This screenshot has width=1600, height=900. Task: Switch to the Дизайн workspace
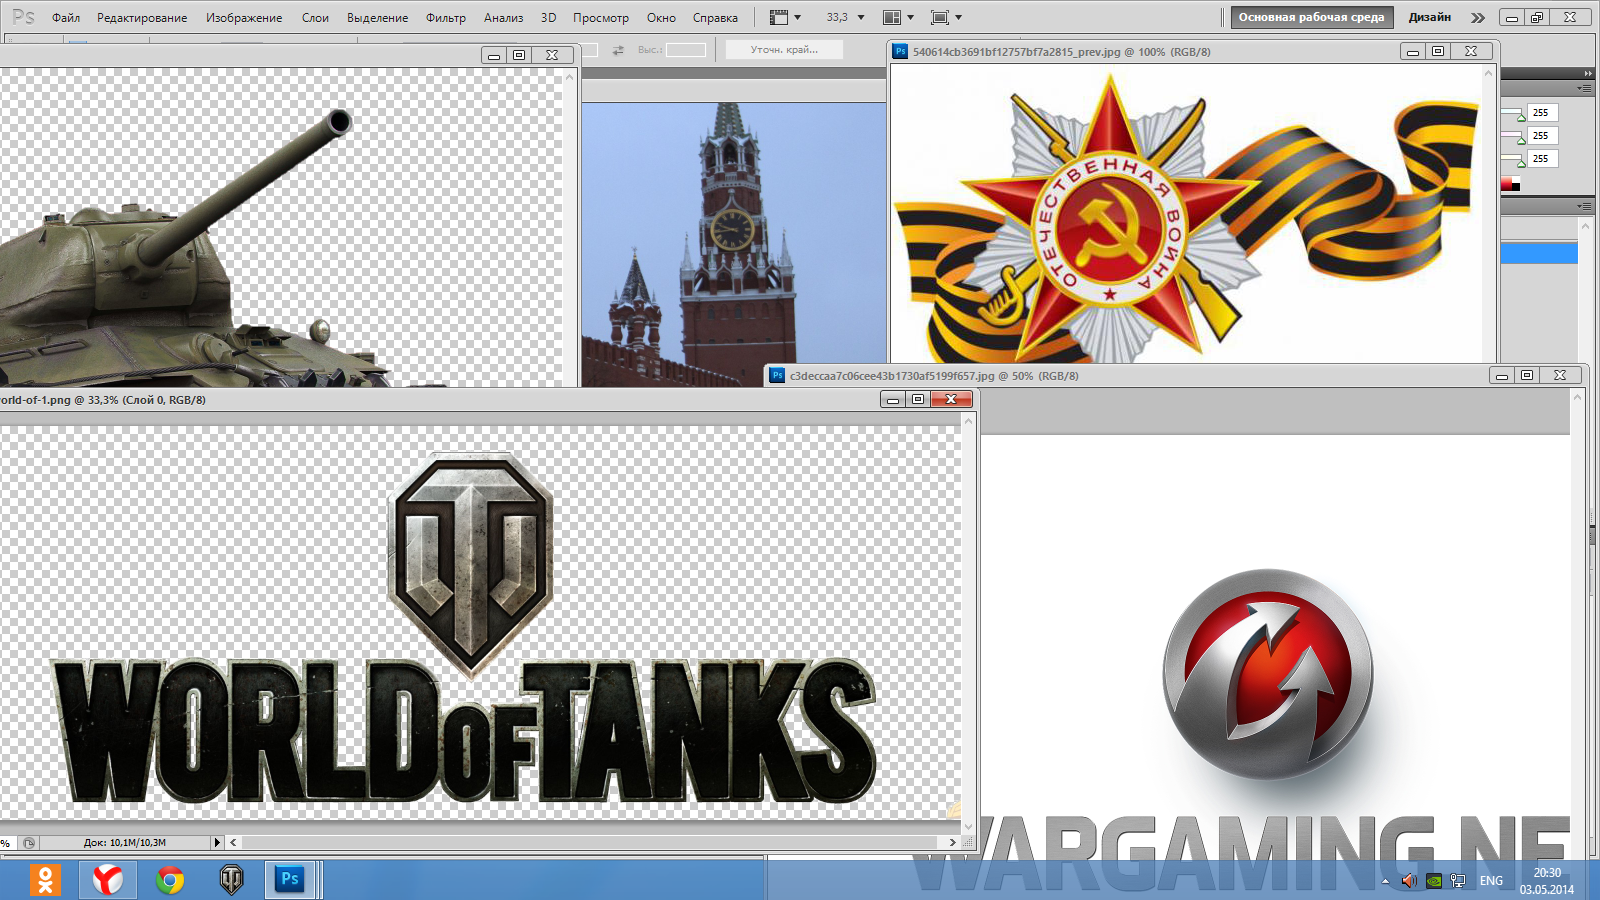point(1429,17)
